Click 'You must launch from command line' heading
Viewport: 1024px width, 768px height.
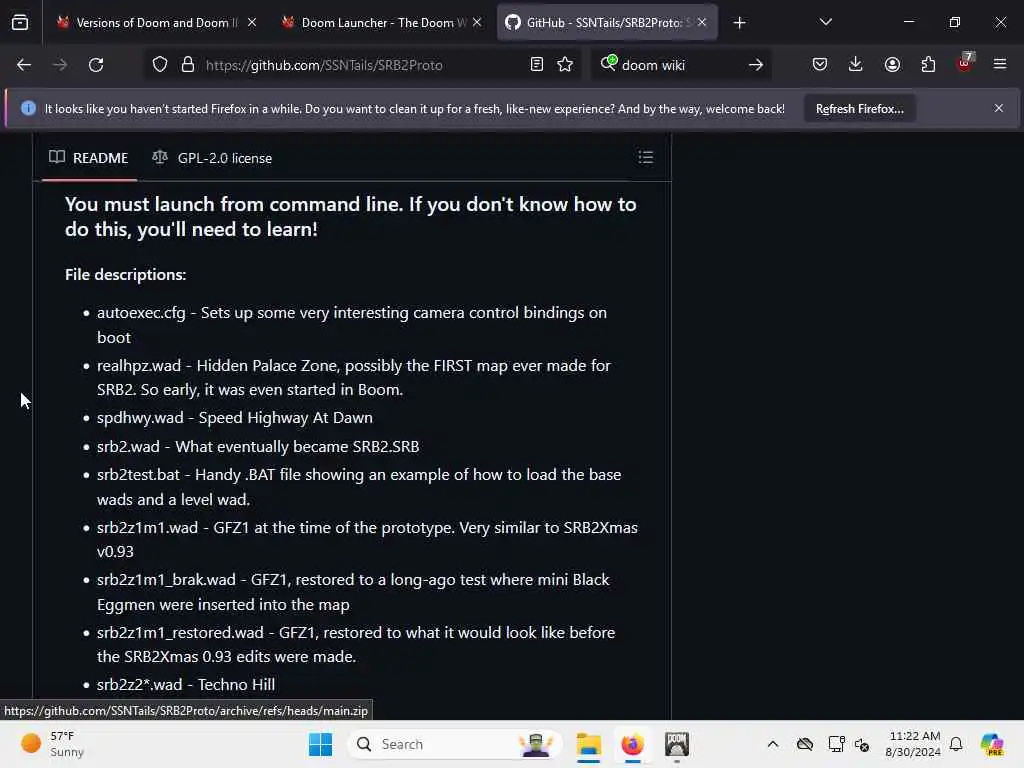(x=350, y=217)
